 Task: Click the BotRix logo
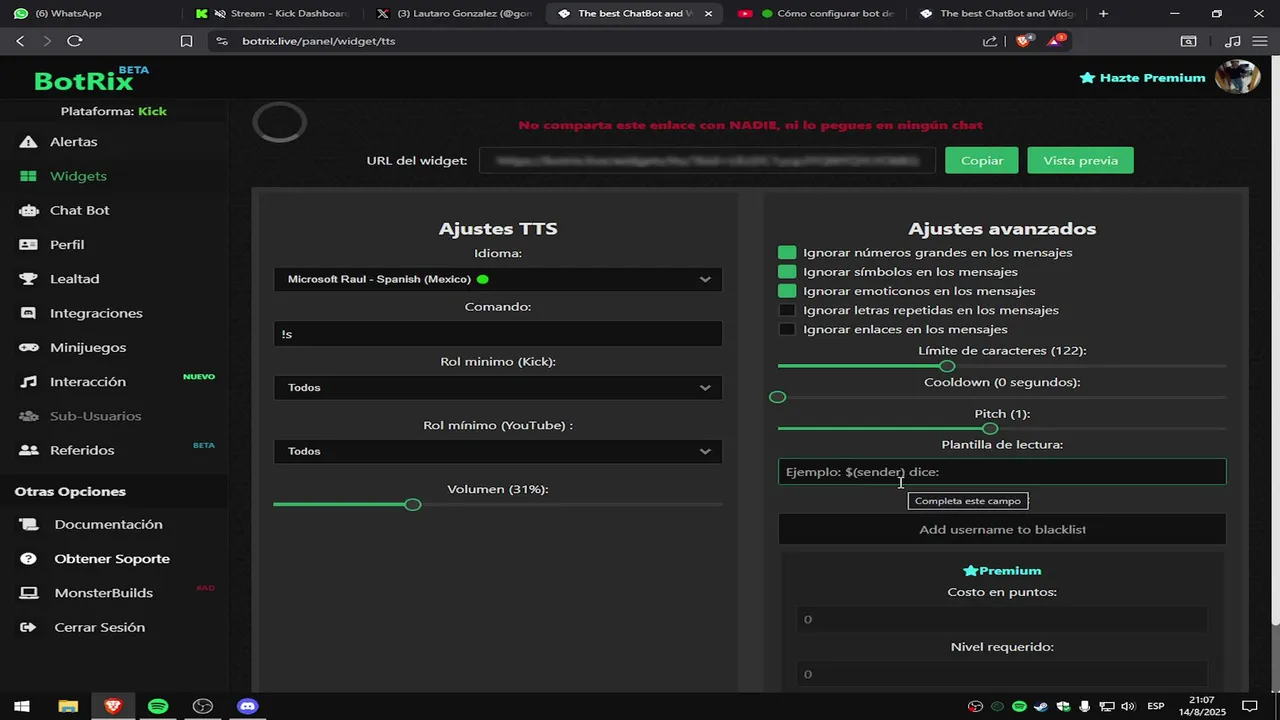click(x=91, y=79)
